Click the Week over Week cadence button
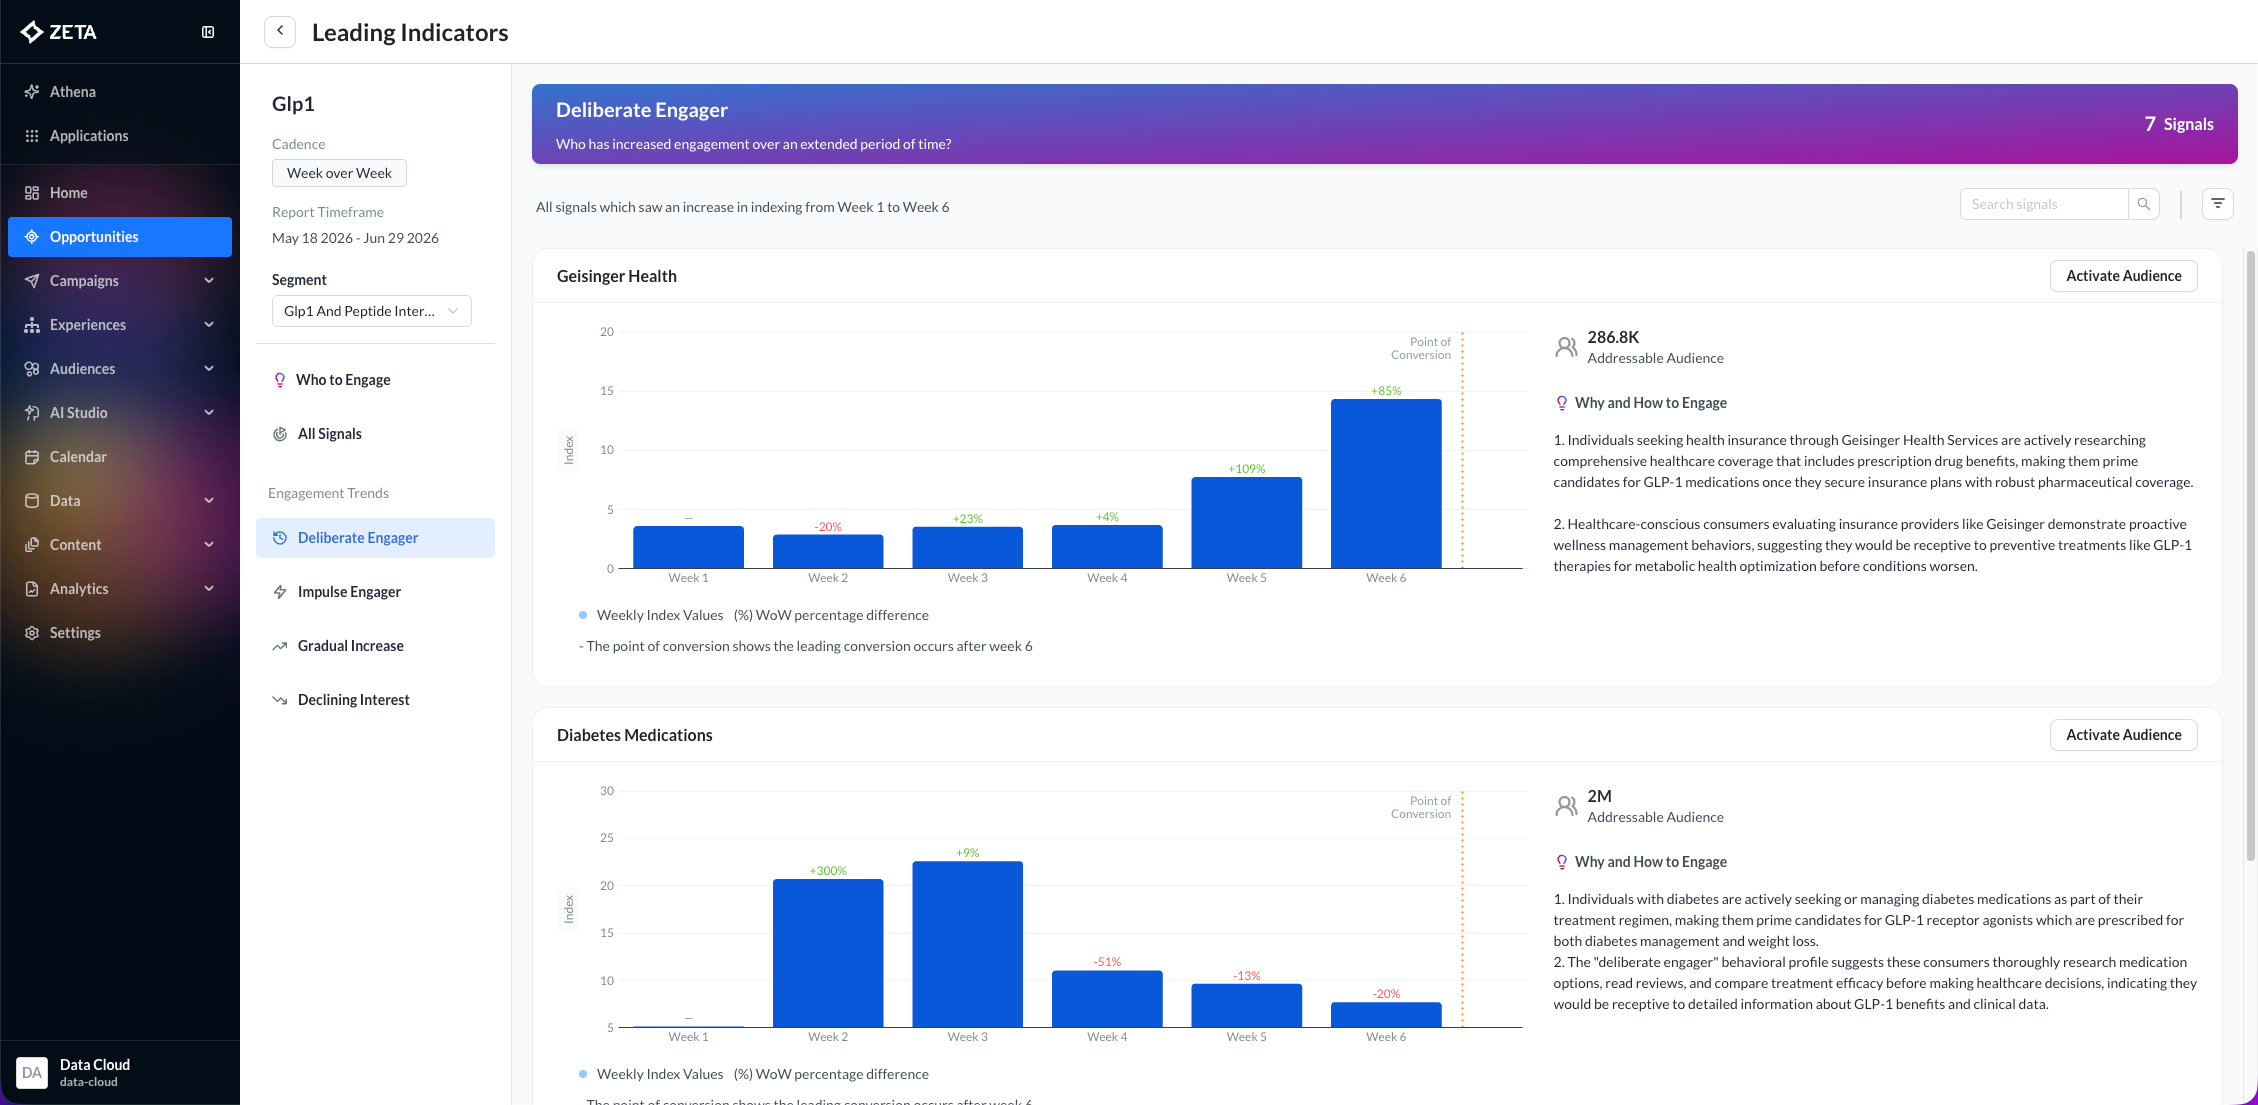This screenshot has width=2258, height=1105. (339, 173)
